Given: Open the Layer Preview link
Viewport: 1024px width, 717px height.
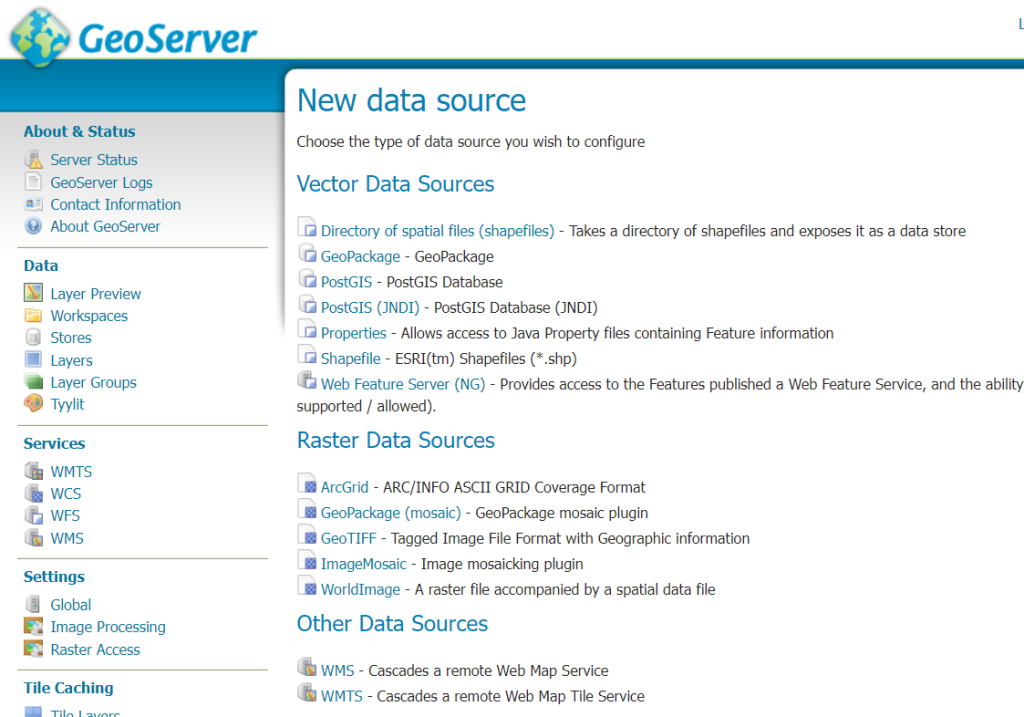Looking at the screenshot, I should (95, 294).
